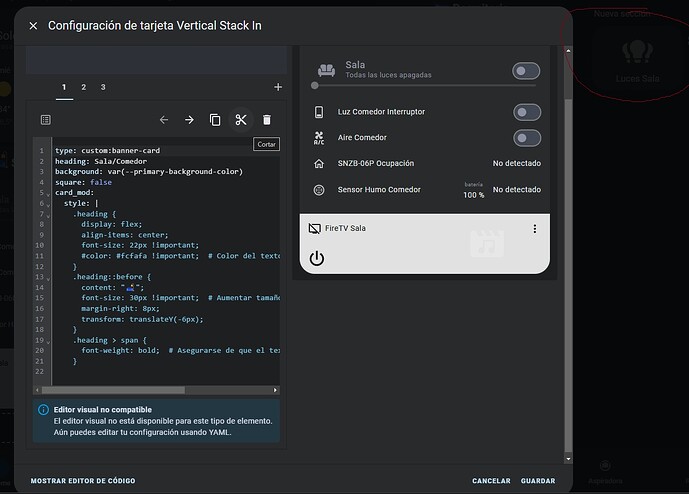Viewport: 689px width, 494px height.
Task: Click the Luces Sala card in the background dashboard
Action: click(x=637, y=60)
